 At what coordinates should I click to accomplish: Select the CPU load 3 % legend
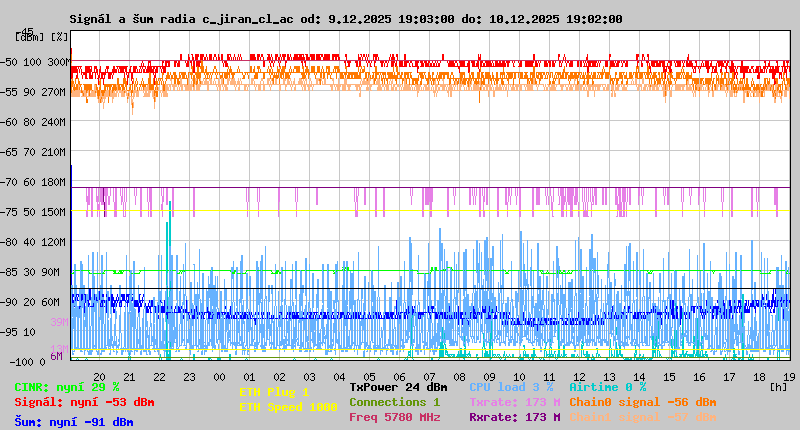click(510, 386)
